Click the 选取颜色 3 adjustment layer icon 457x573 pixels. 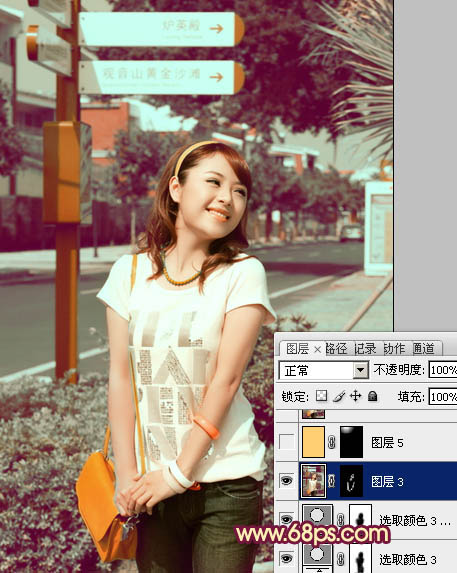[x=317, y=556]
